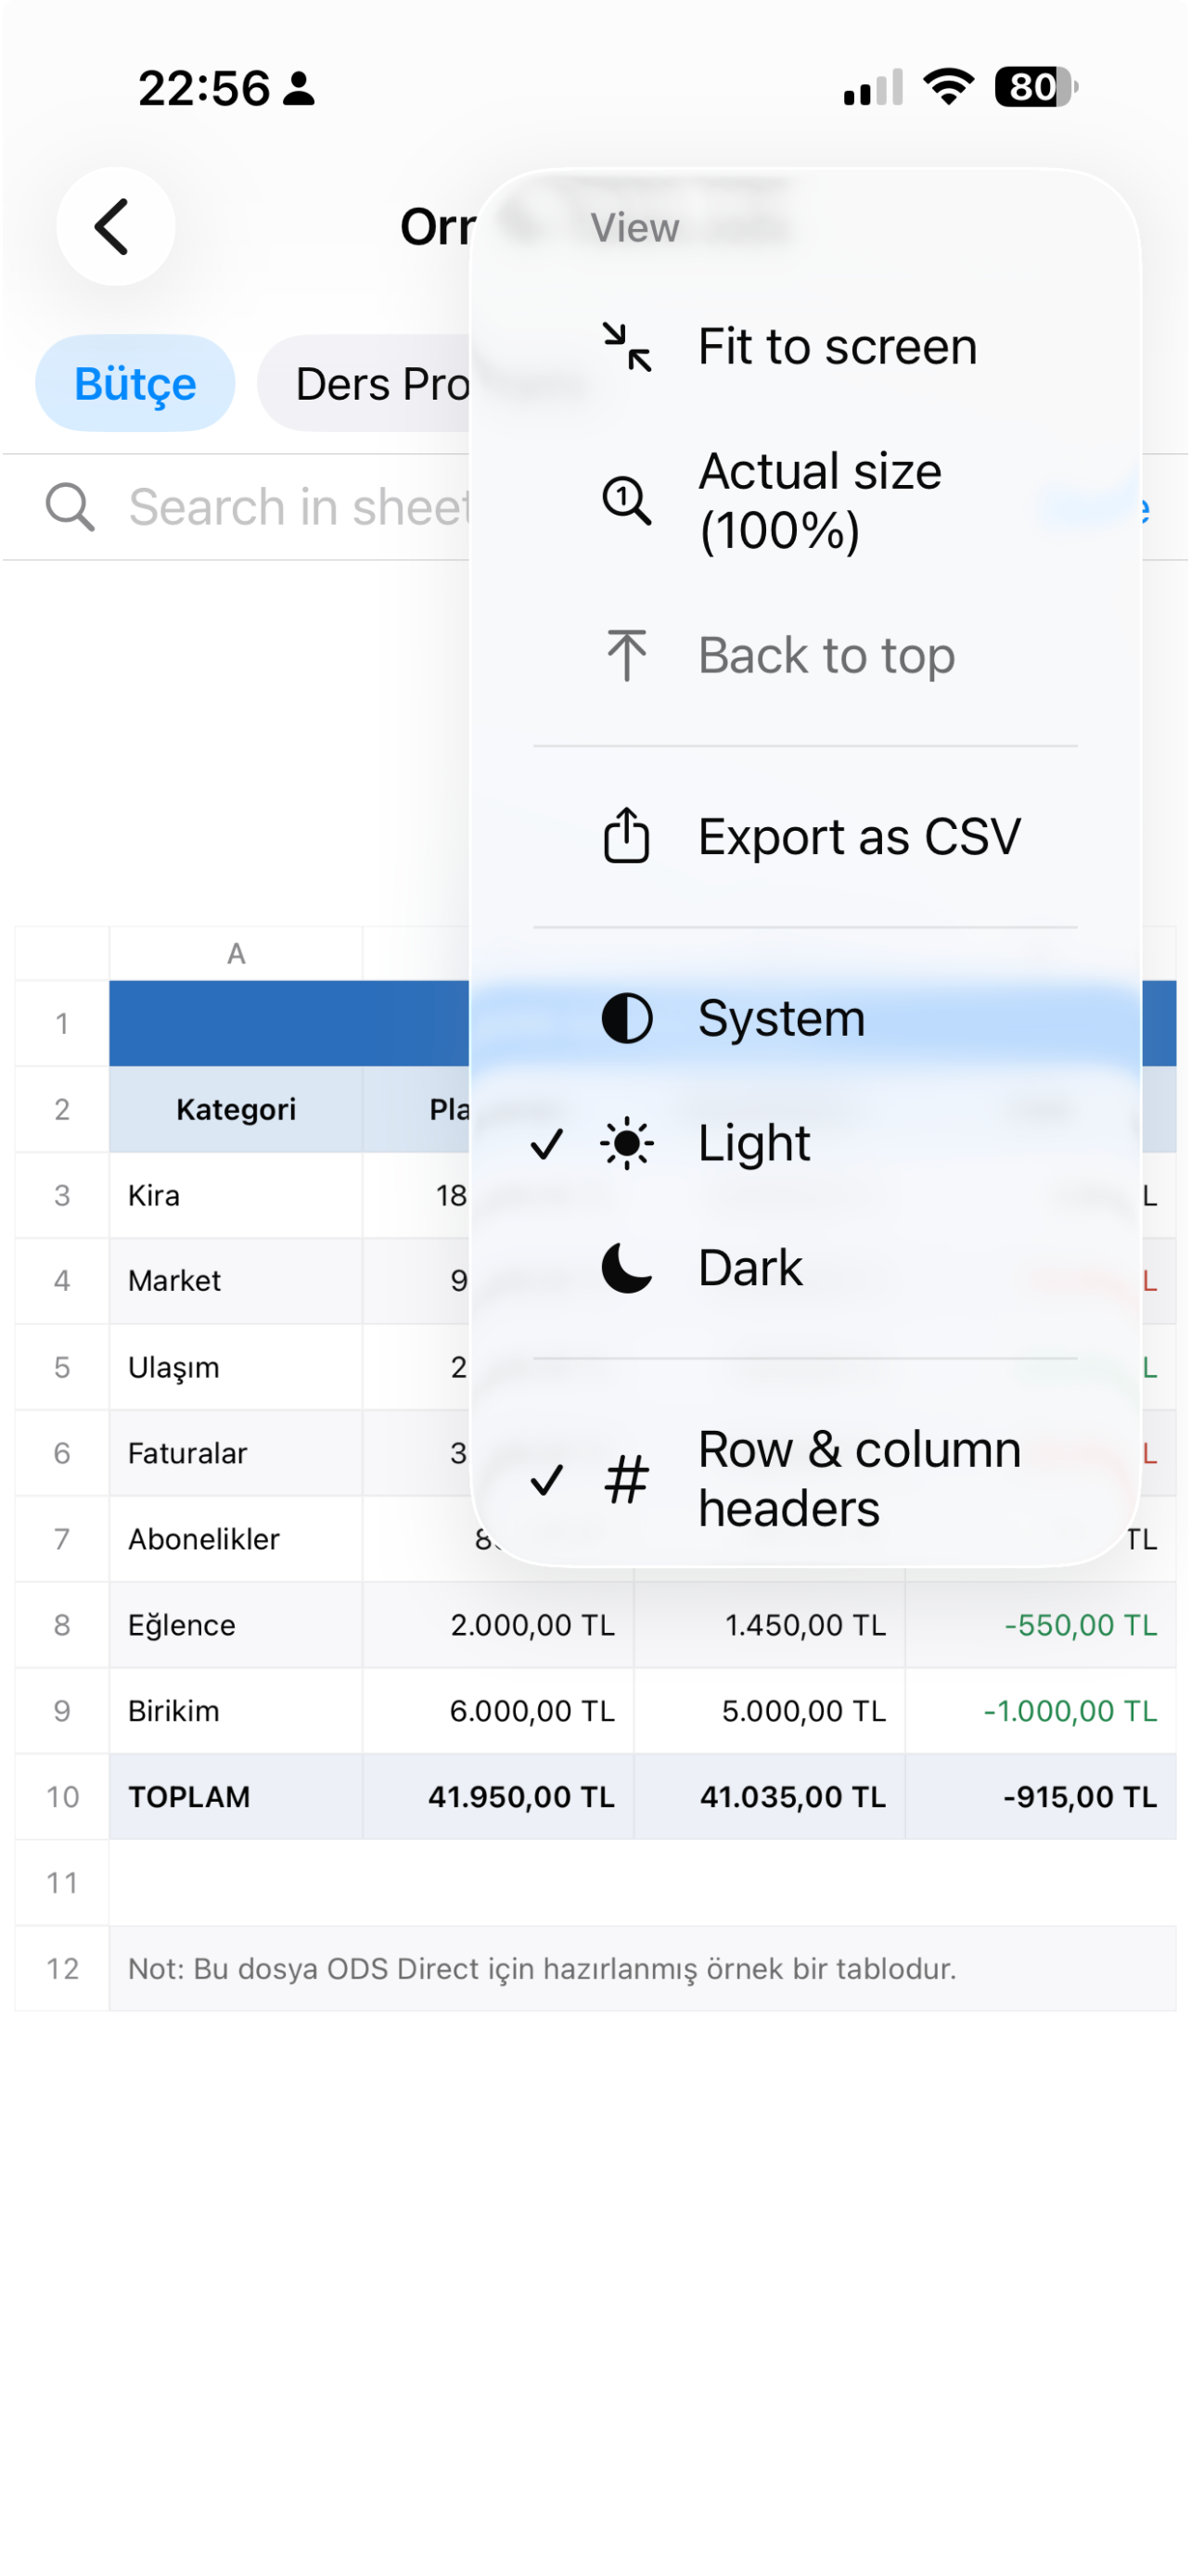Viewport: 1191px width, 2576px height.
Task: Click the Kira cell
Action: click(x=236, y=1196)
